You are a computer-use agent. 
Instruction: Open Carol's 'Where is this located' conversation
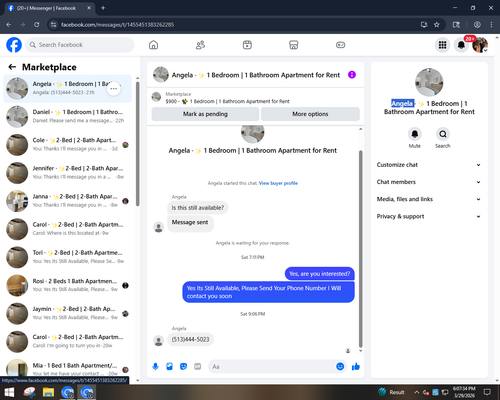click(67, 229)
